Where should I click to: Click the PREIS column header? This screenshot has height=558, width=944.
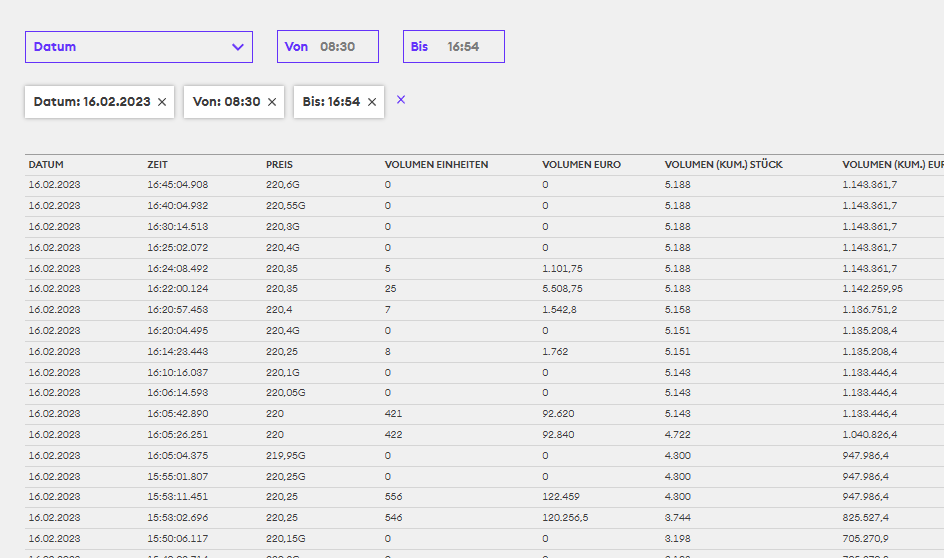[280, 165]
